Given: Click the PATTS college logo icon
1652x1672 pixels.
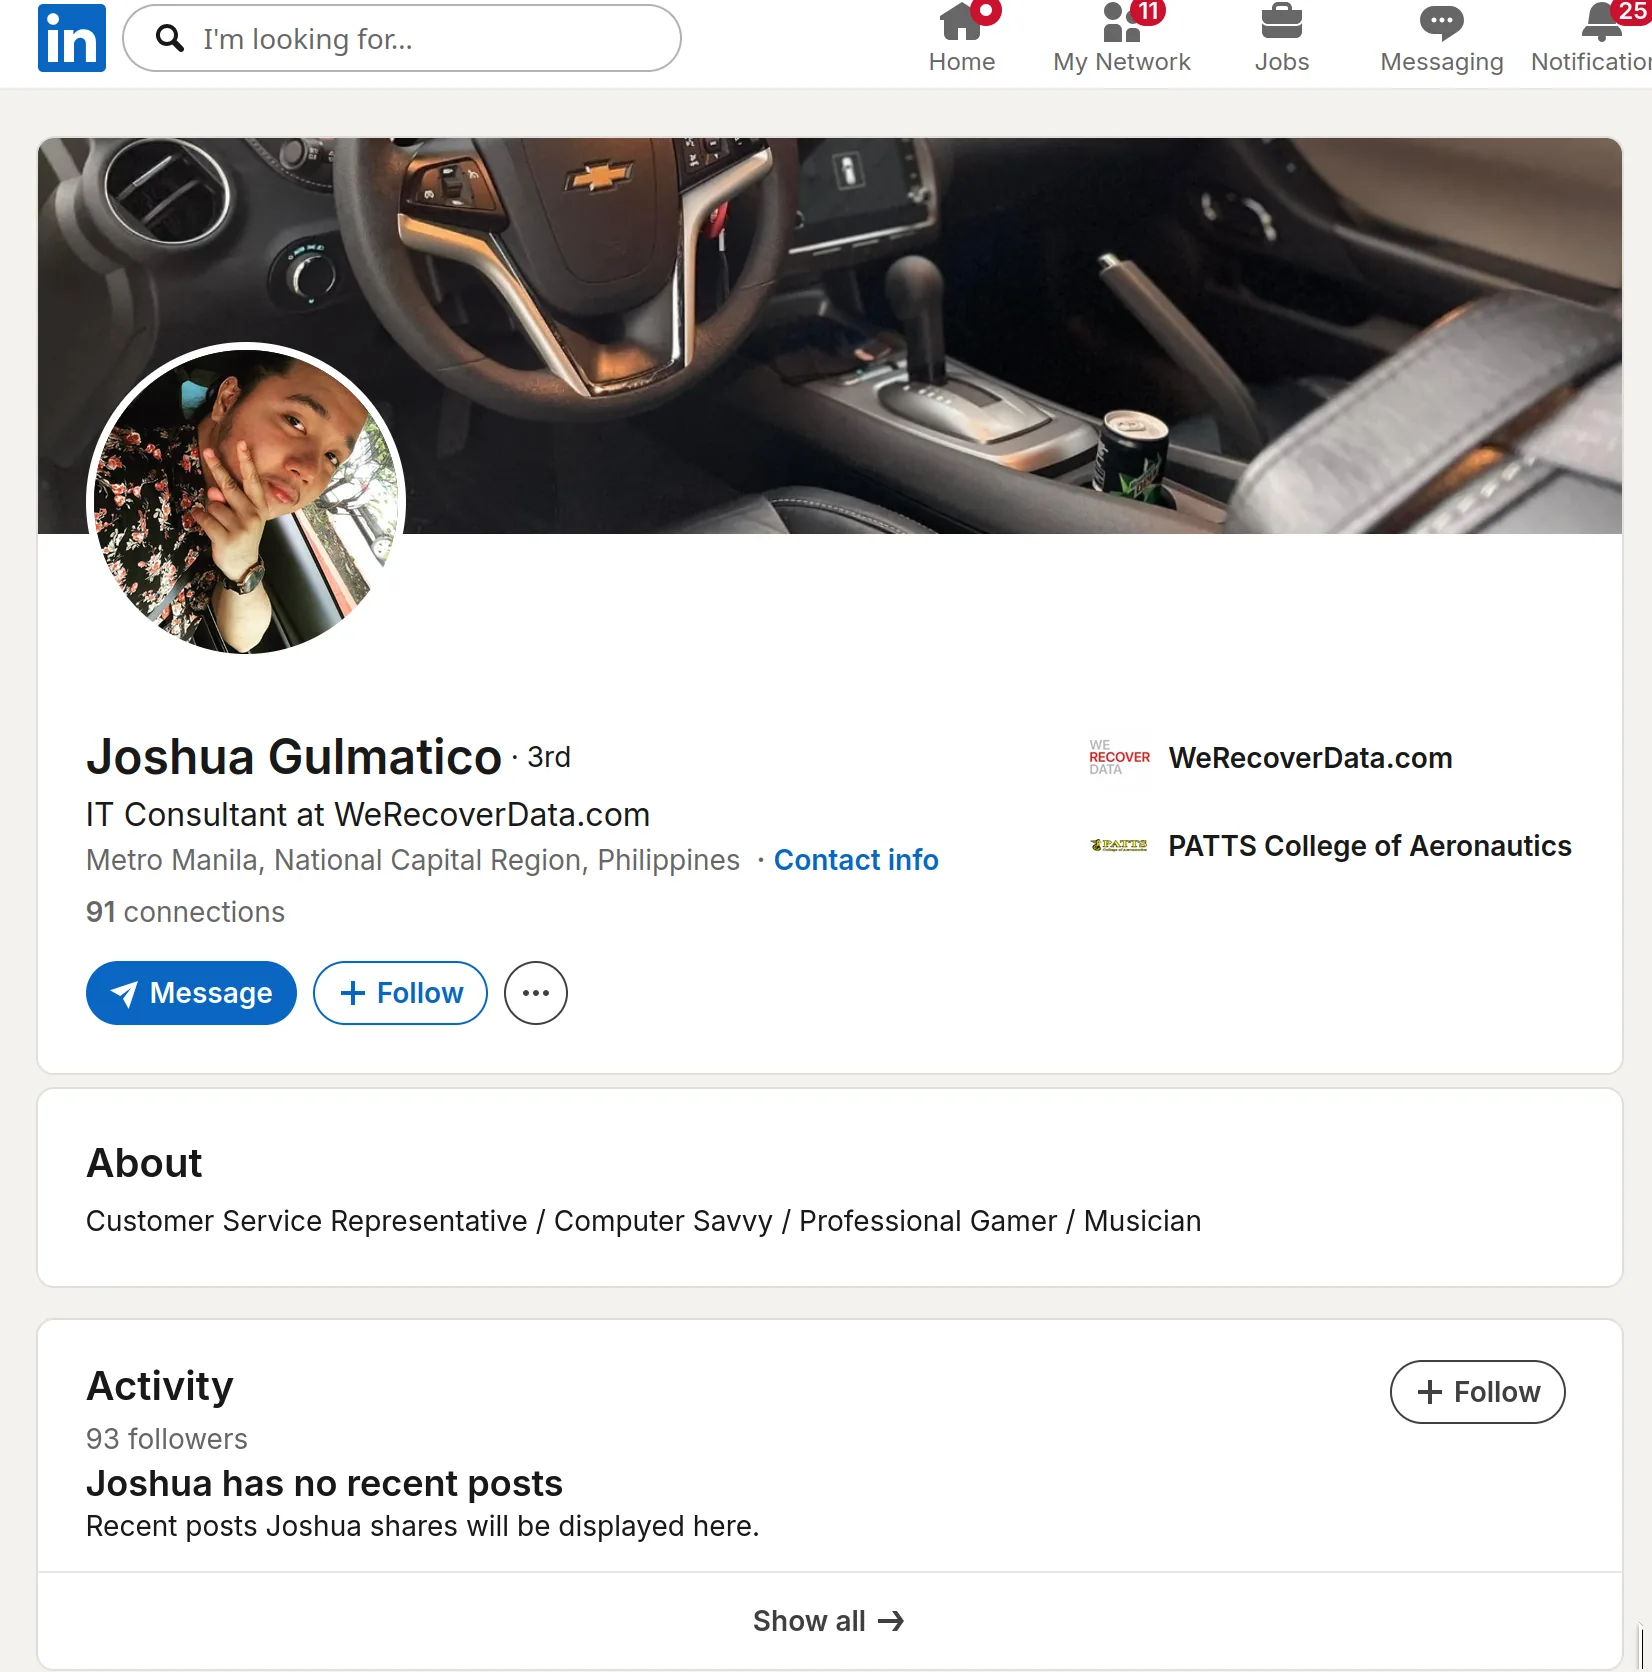Looking at the screenshot, I should (x=1119, y=846).
